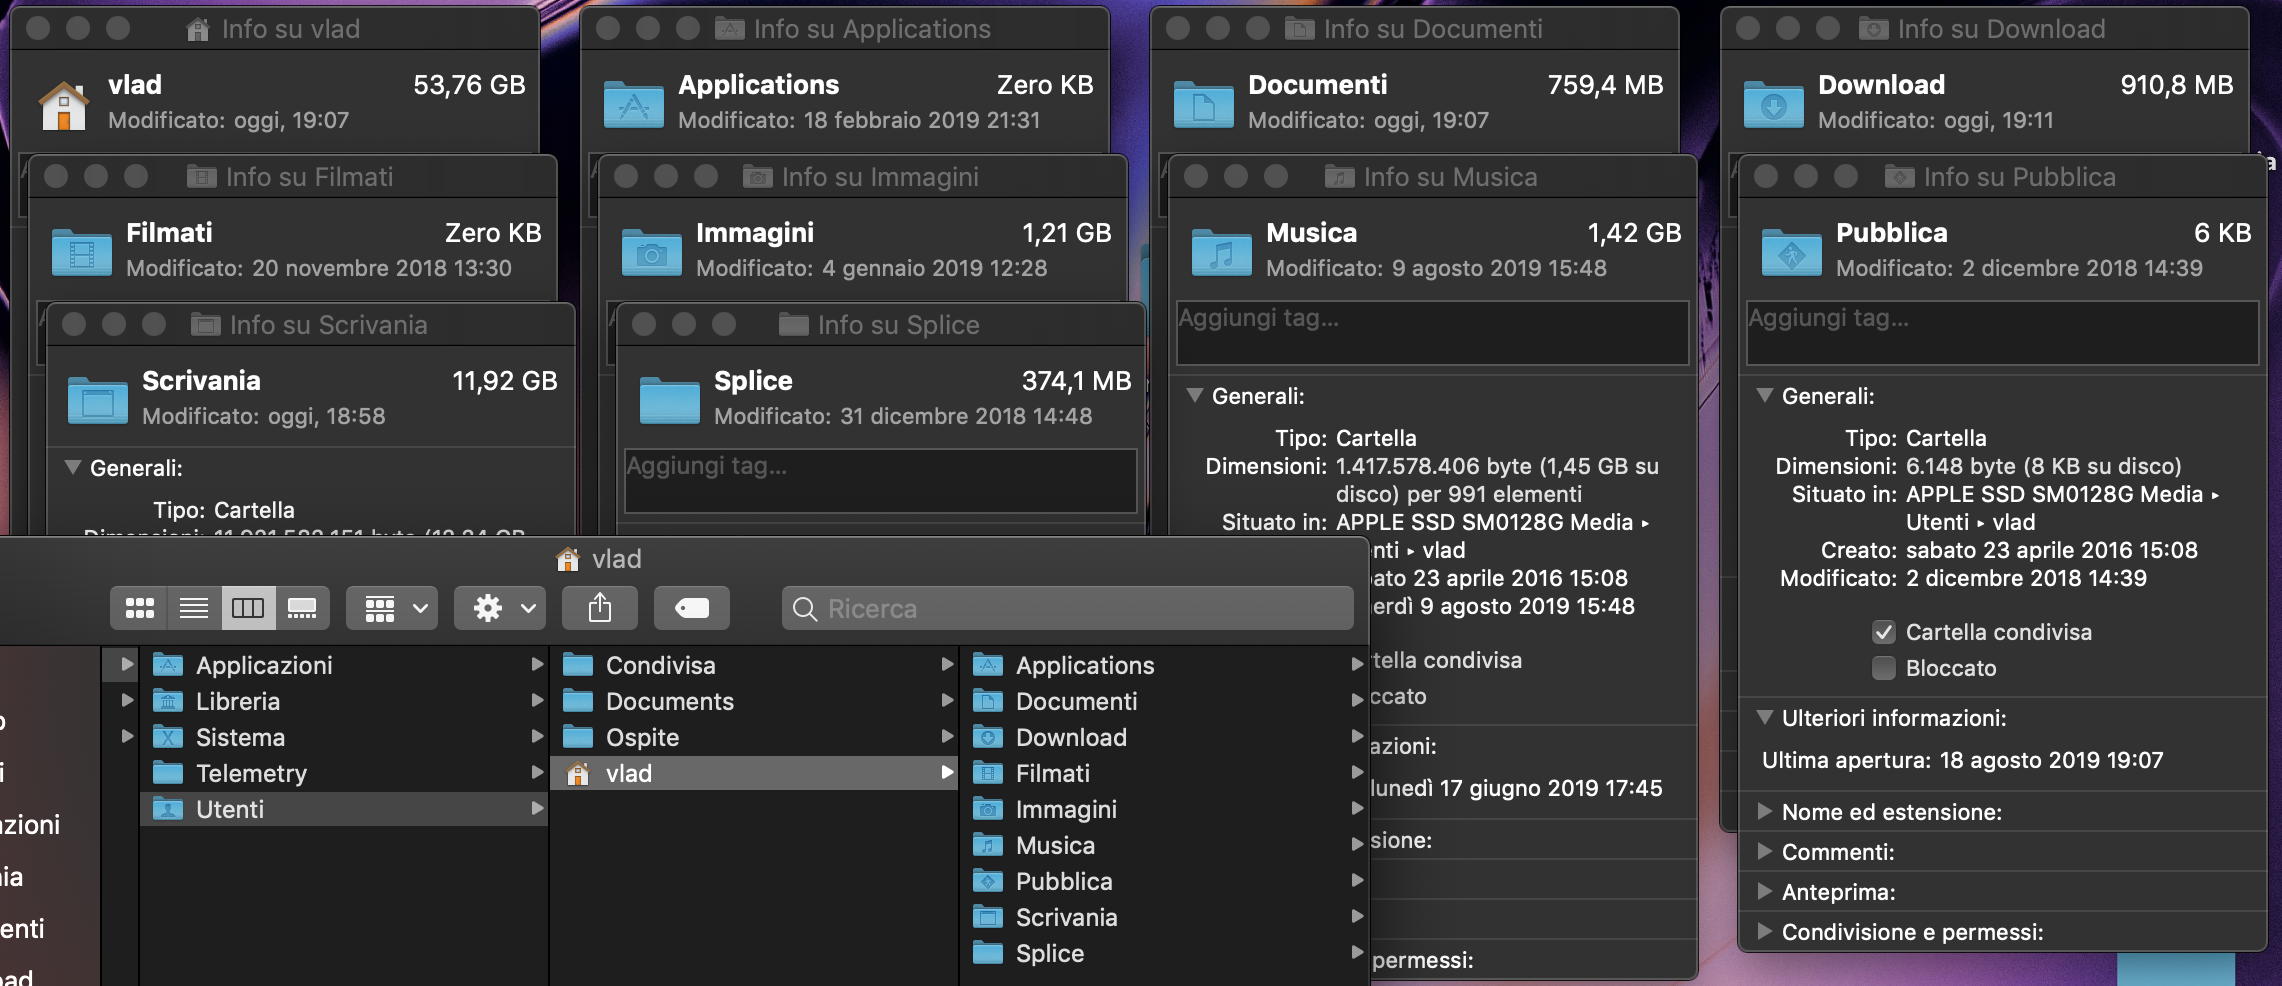Image resolution: width=2282 pixels, height=986 pixels.
Task: Collapse Ulteriori informazioni in Pubblica info
Action: (x=1765, y=718)
